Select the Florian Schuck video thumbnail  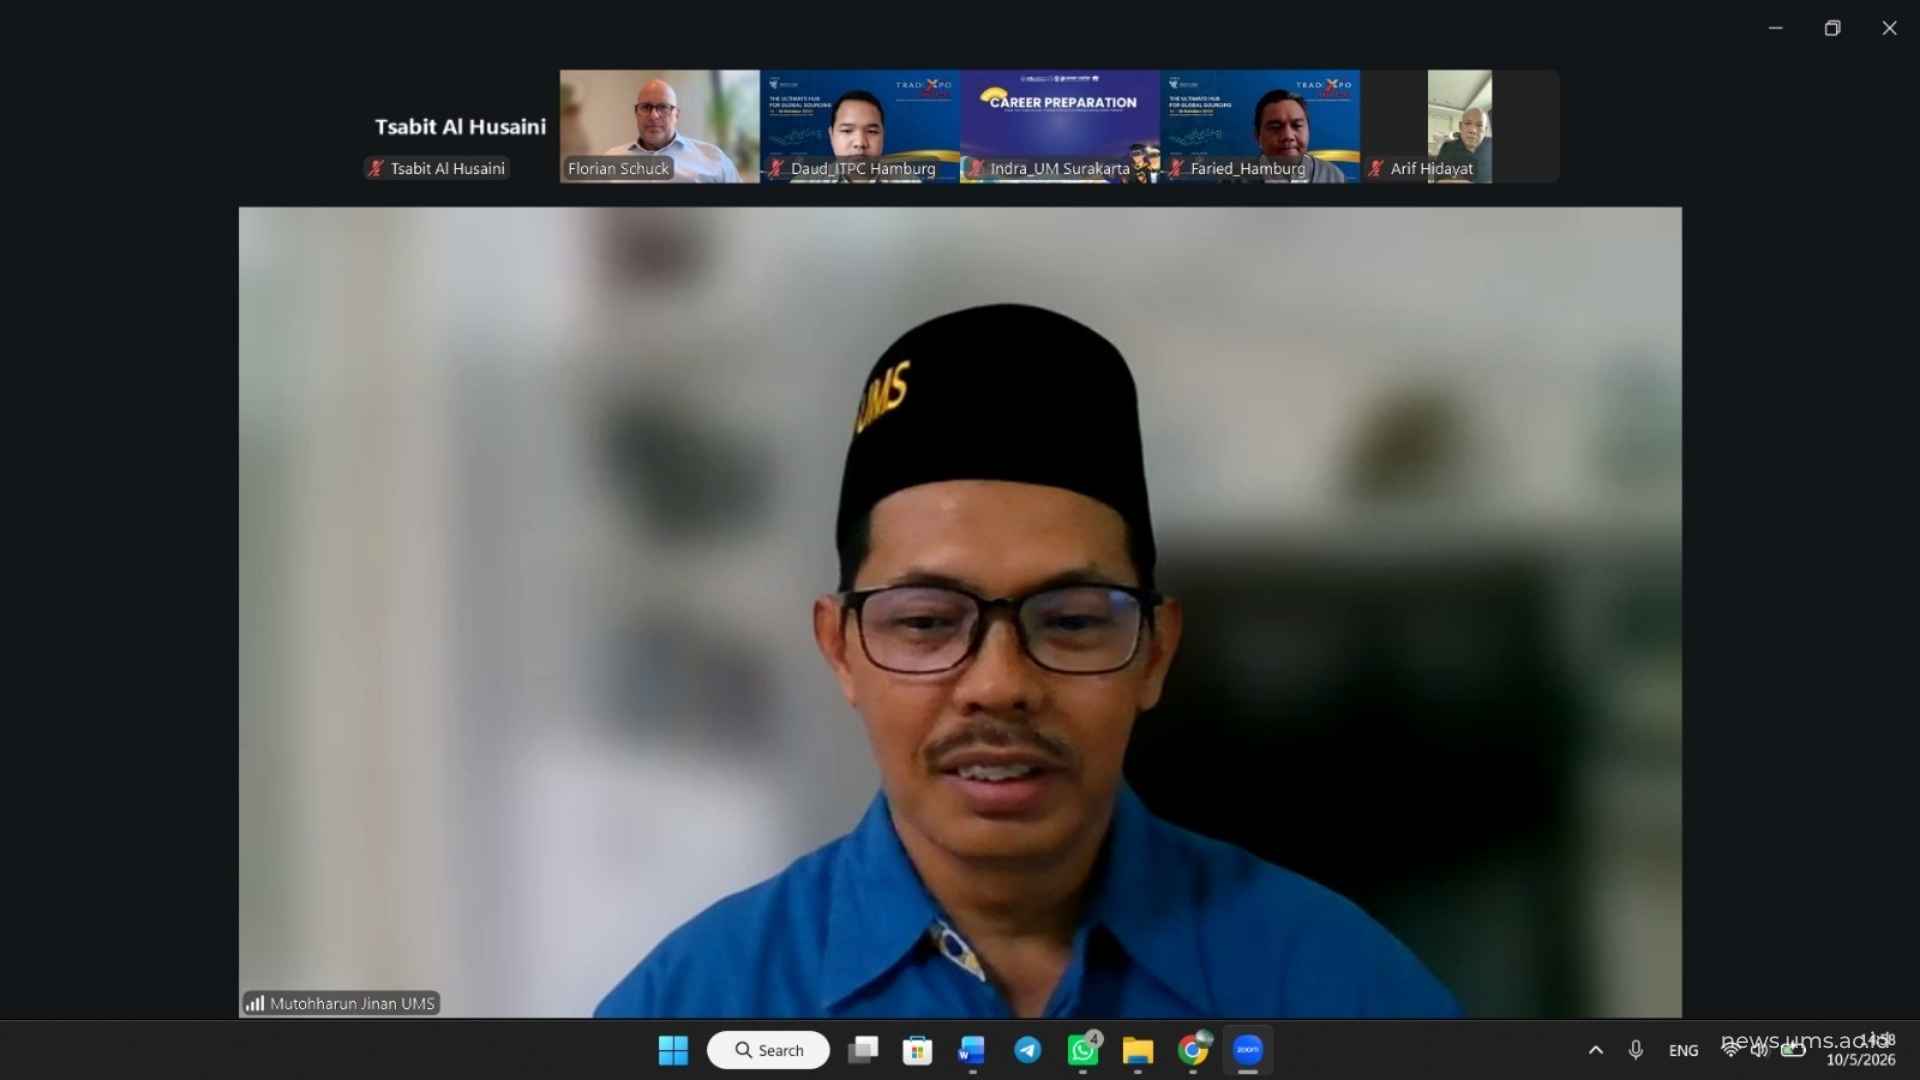[660, 126]
